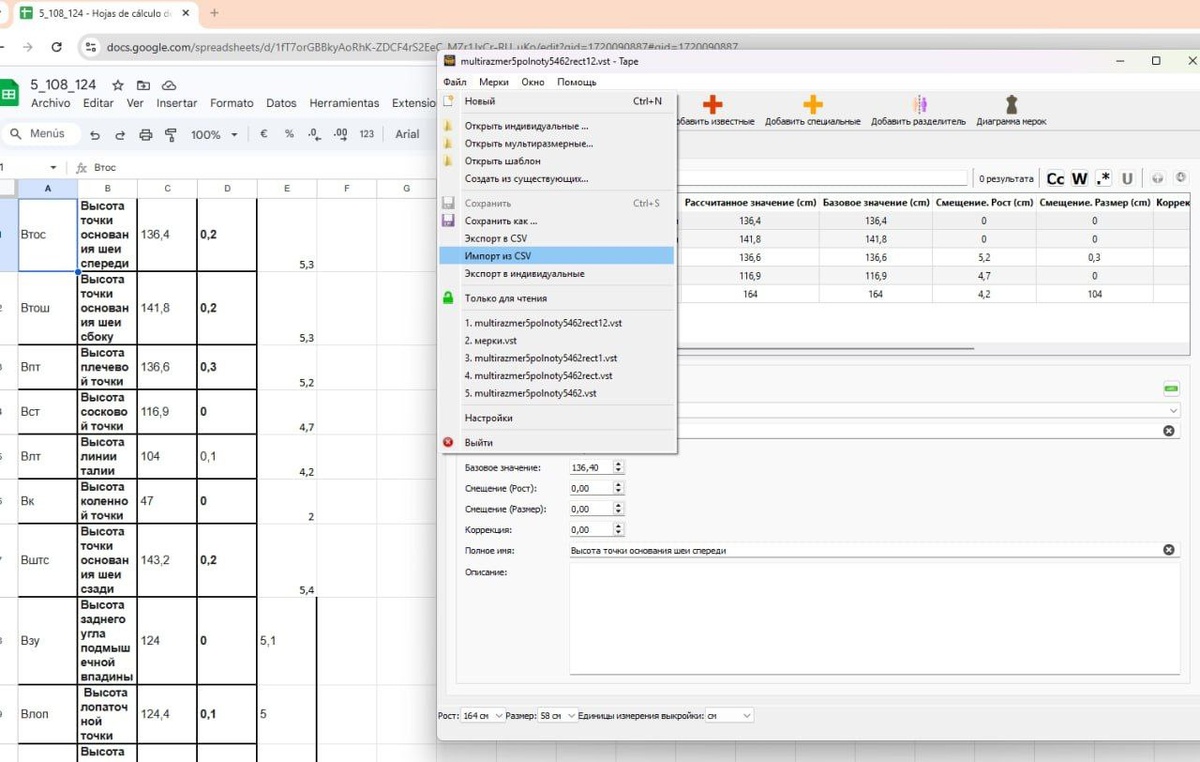Screen dimensions: 1200x762
Task: Open the 100% zoom dropdown in Sheets
Action: tap(215, 135)
